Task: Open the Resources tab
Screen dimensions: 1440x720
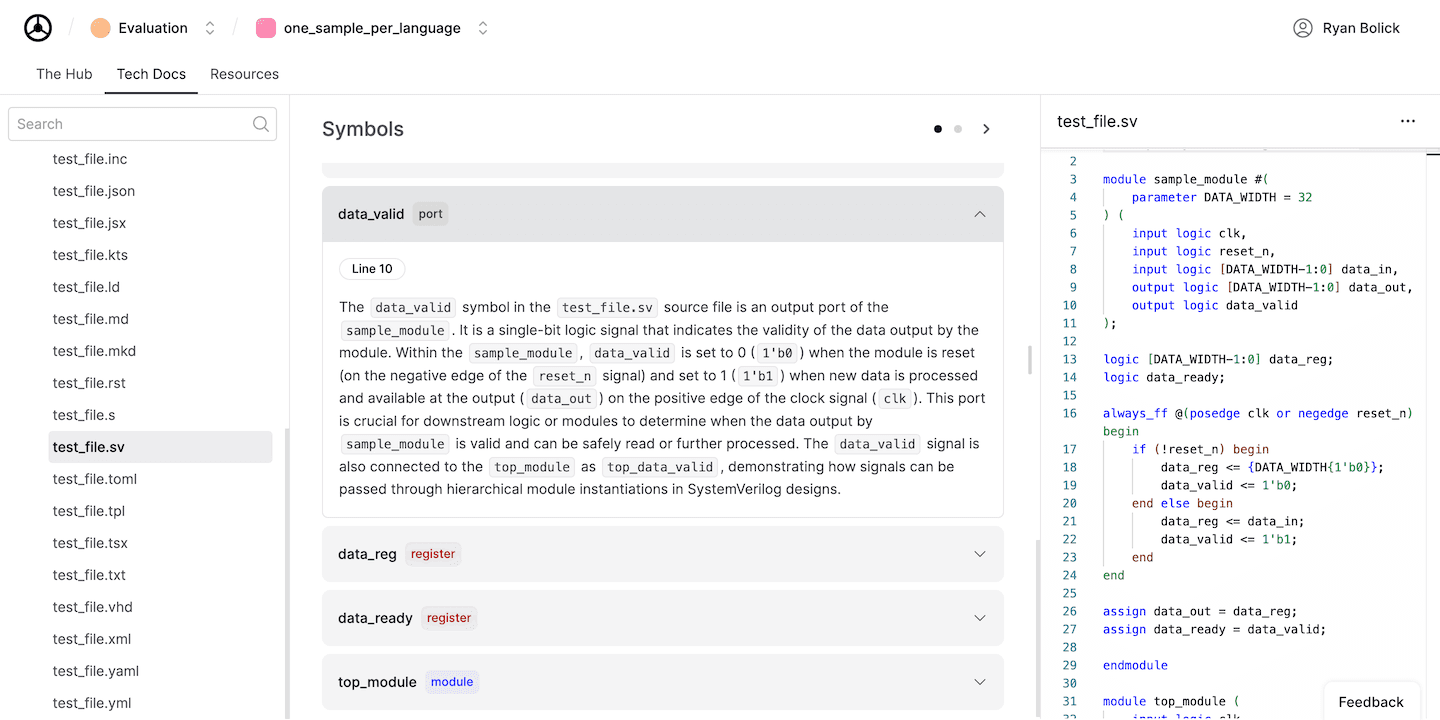Action: point(244,74)
